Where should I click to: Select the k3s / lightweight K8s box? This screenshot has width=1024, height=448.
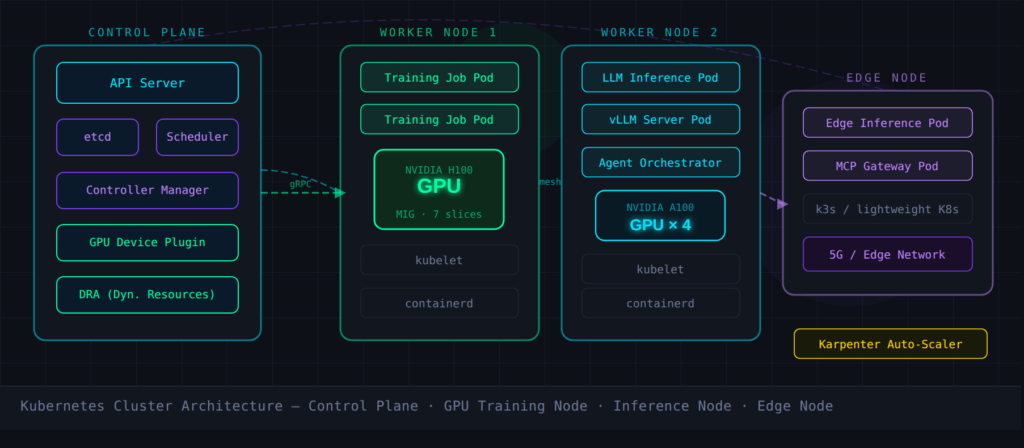point(887,209)
